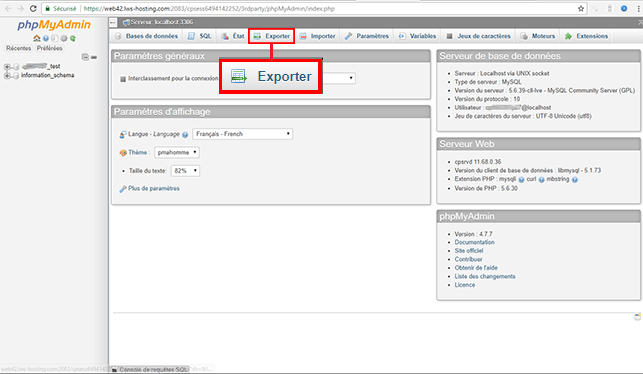Open the Liste des changements link
The image size is (643, 374).
point(485,276)
